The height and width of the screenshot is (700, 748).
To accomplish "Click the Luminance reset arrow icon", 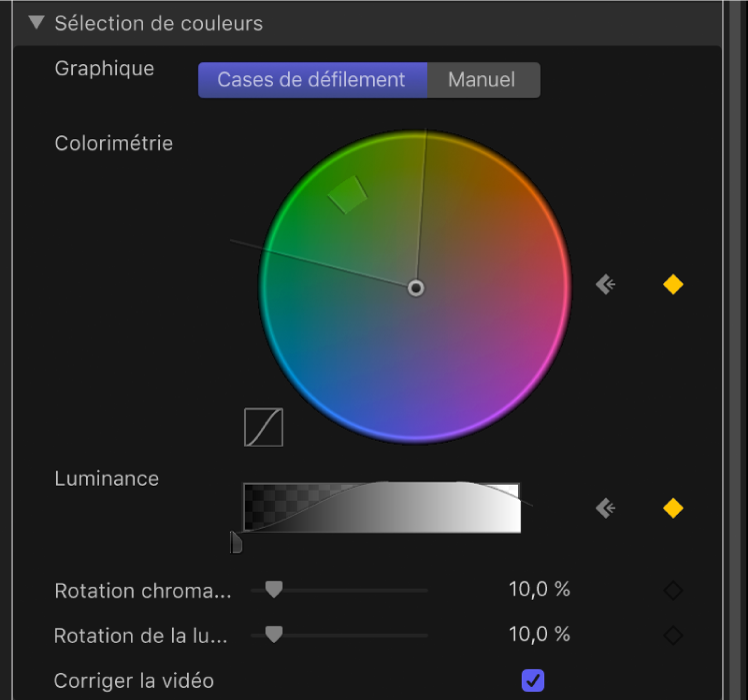I will tap(605, 509).
